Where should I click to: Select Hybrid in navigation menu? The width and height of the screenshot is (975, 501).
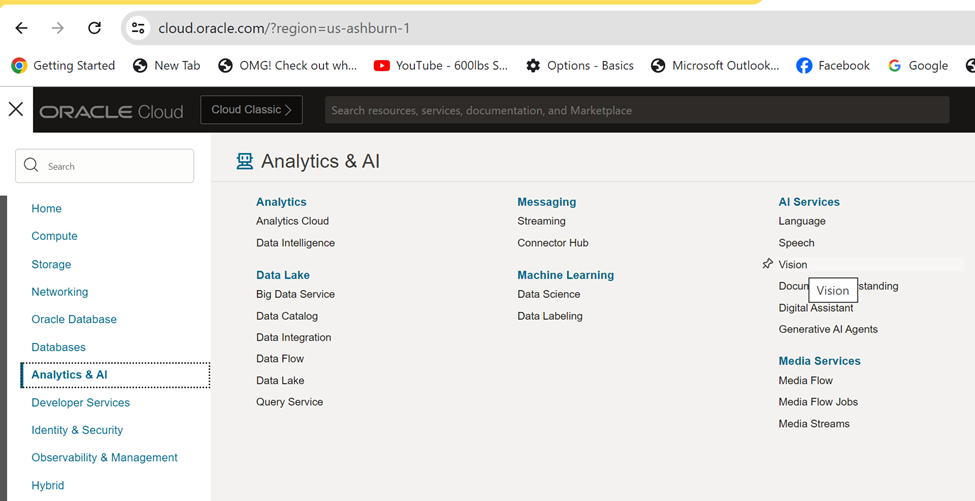[48, 485]
